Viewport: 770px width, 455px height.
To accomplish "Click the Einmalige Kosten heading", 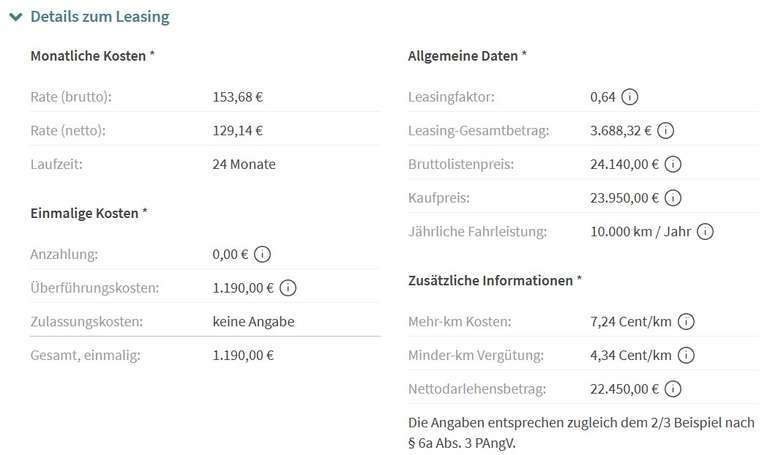I will [x=89, y=213].
